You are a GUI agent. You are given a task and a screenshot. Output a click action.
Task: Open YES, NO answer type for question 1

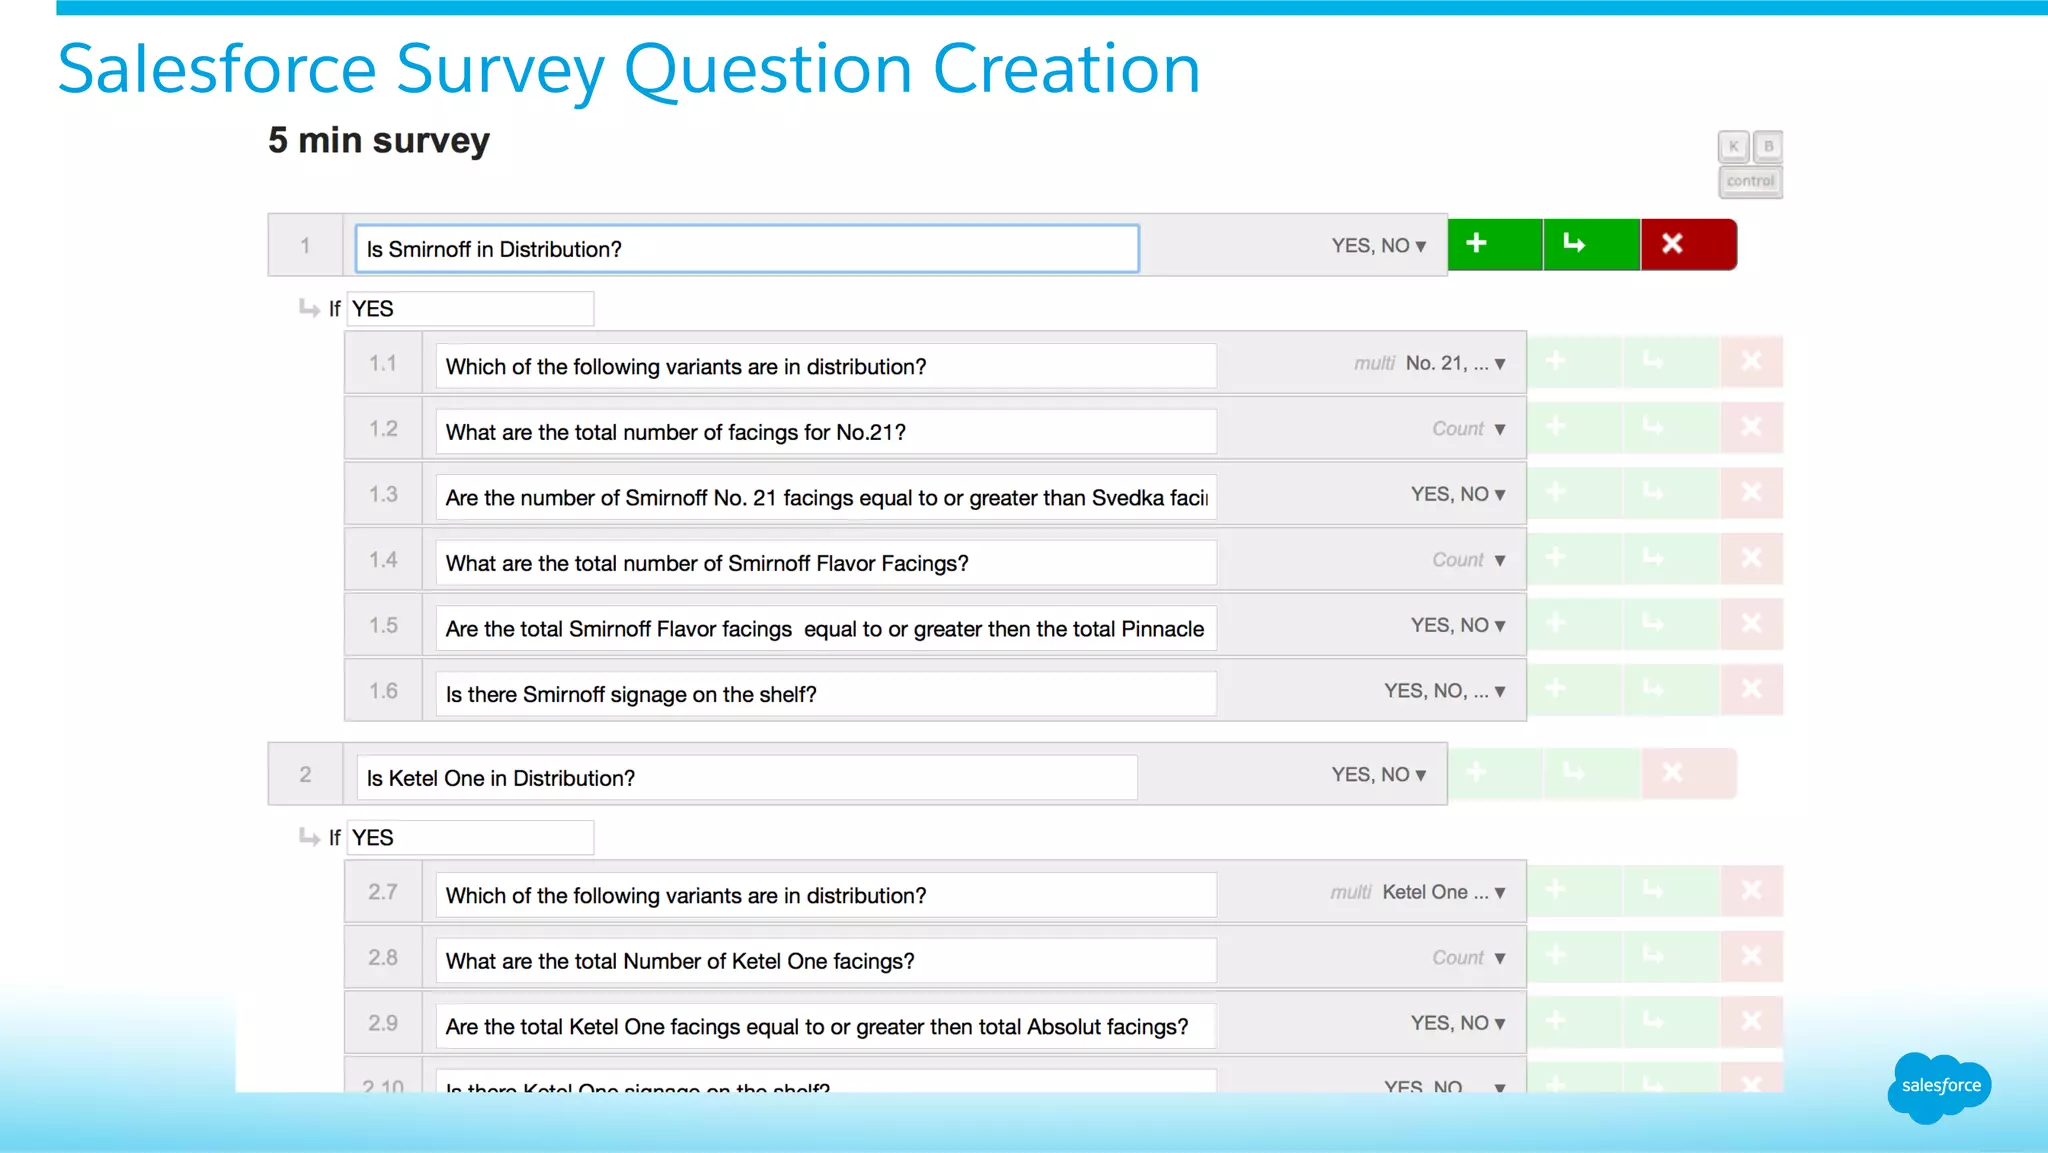coord(1378,246)
